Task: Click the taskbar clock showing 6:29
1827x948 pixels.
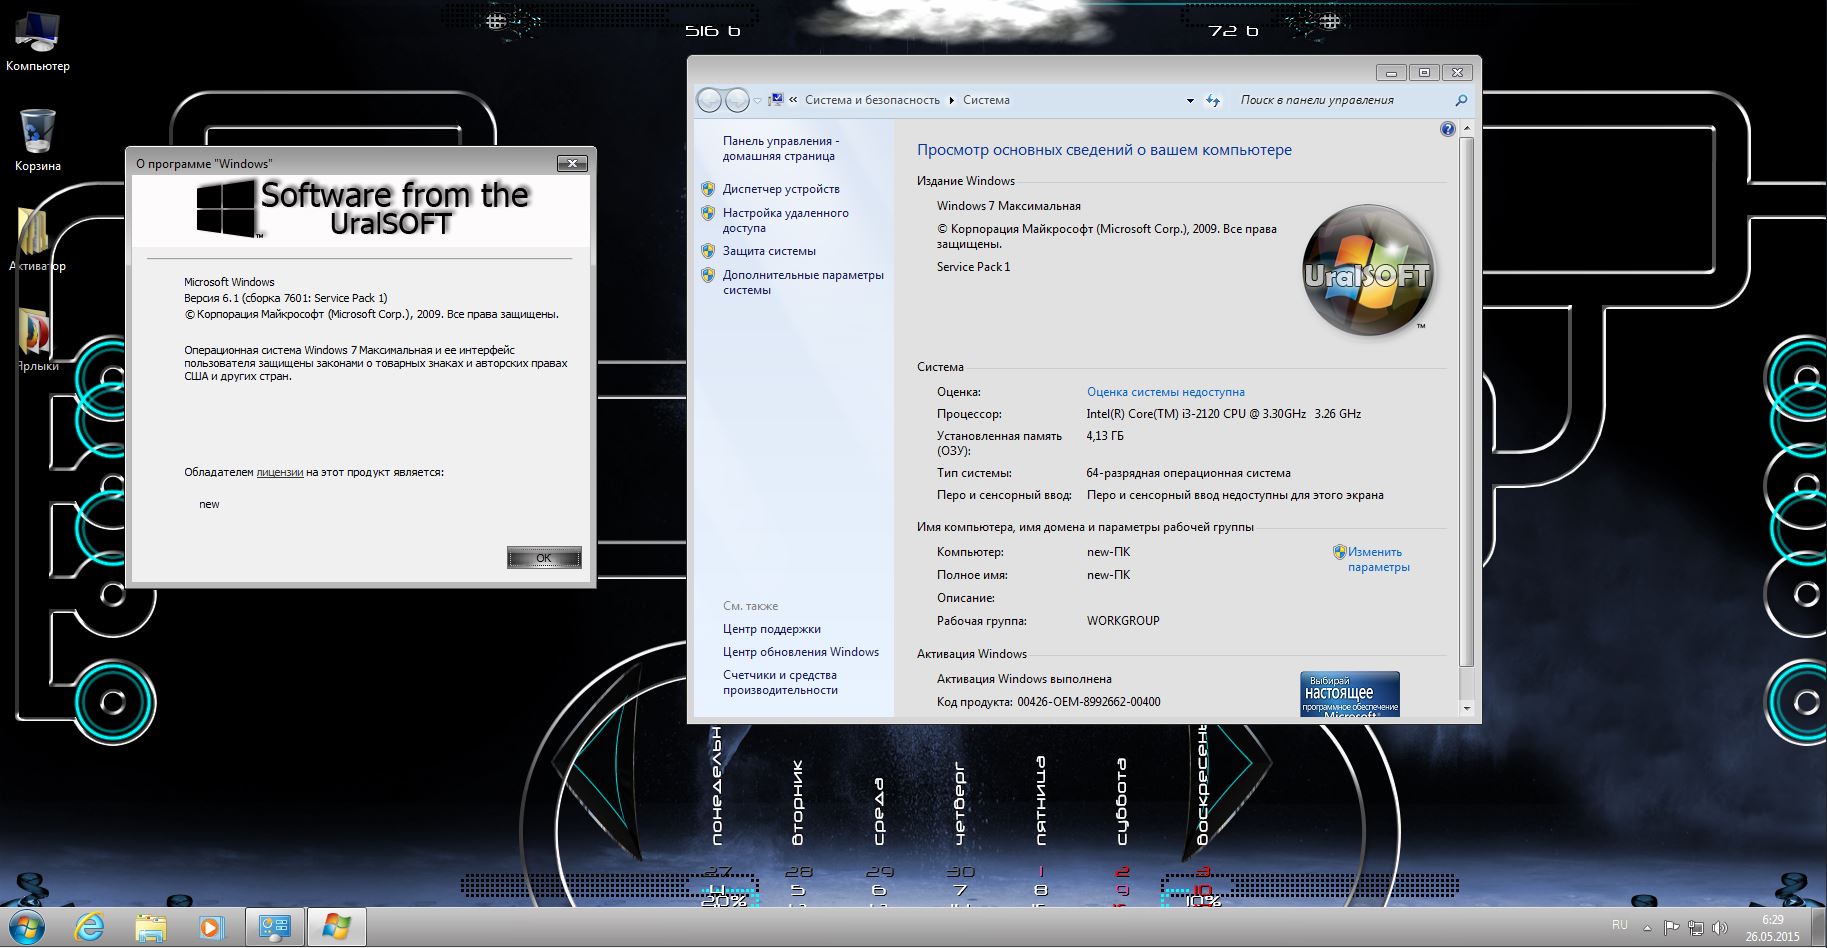Action: pos(1772,928)
